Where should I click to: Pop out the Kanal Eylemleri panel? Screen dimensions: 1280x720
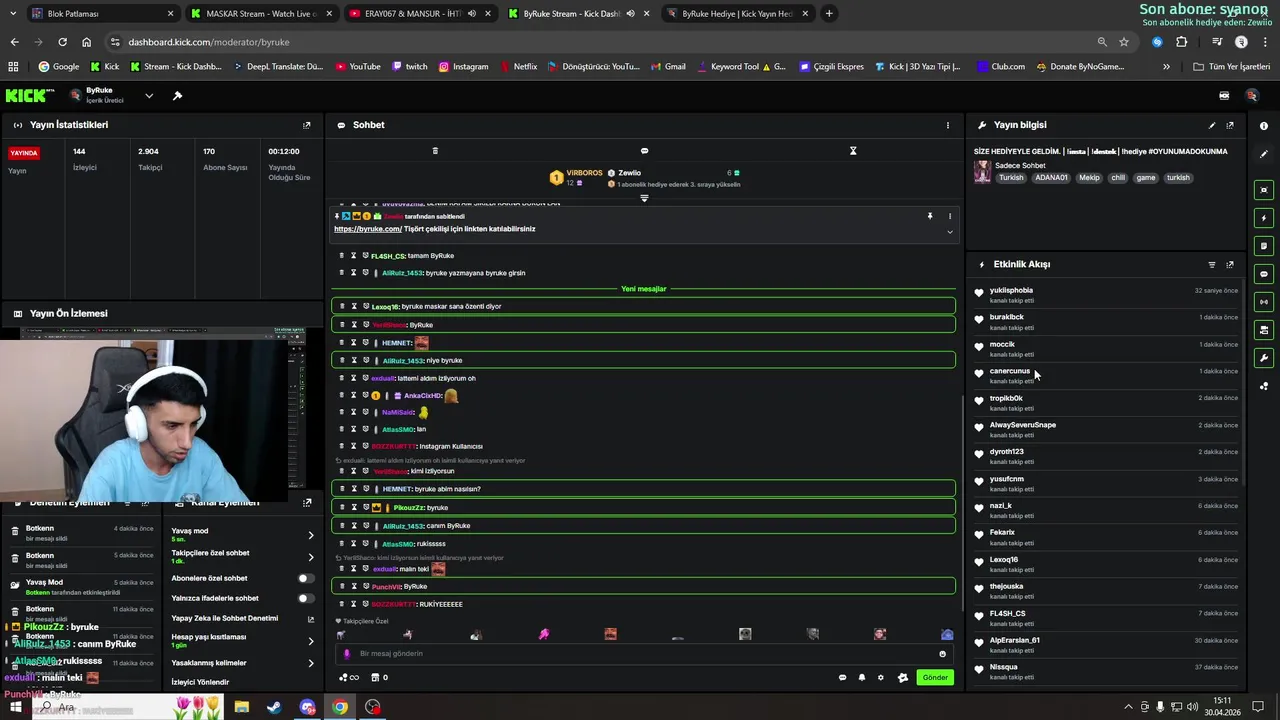(x=307, y=502)
